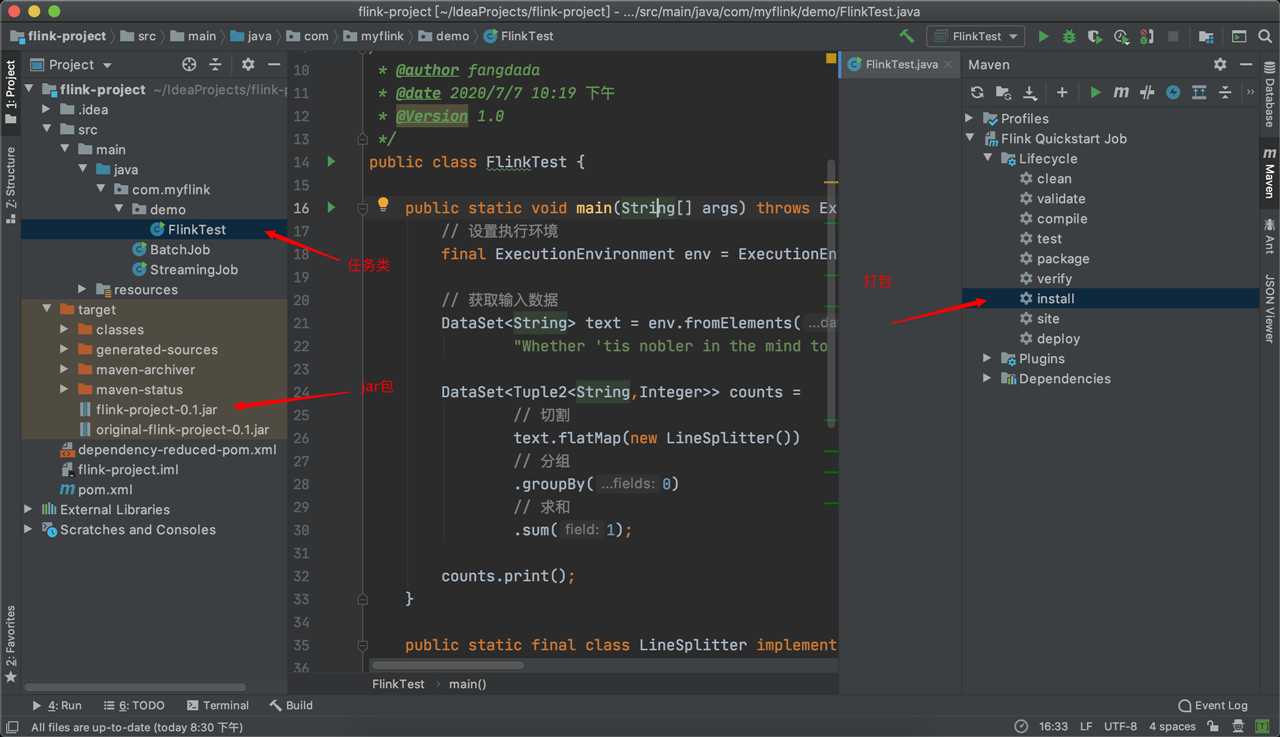Toggle Skip Tests mode in Maven toolbar
The image size is (1280, 737).
pyautogui.click(x=1173, y=92)
